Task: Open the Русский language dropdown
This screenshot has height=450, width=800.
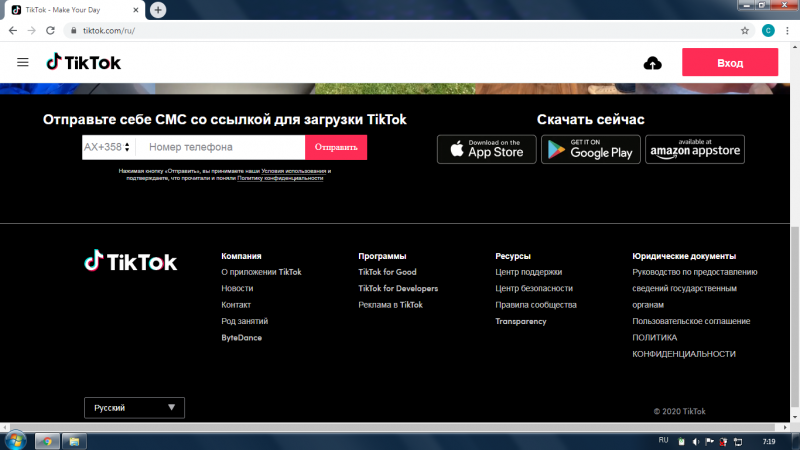Action: click(x=134, y=408)
